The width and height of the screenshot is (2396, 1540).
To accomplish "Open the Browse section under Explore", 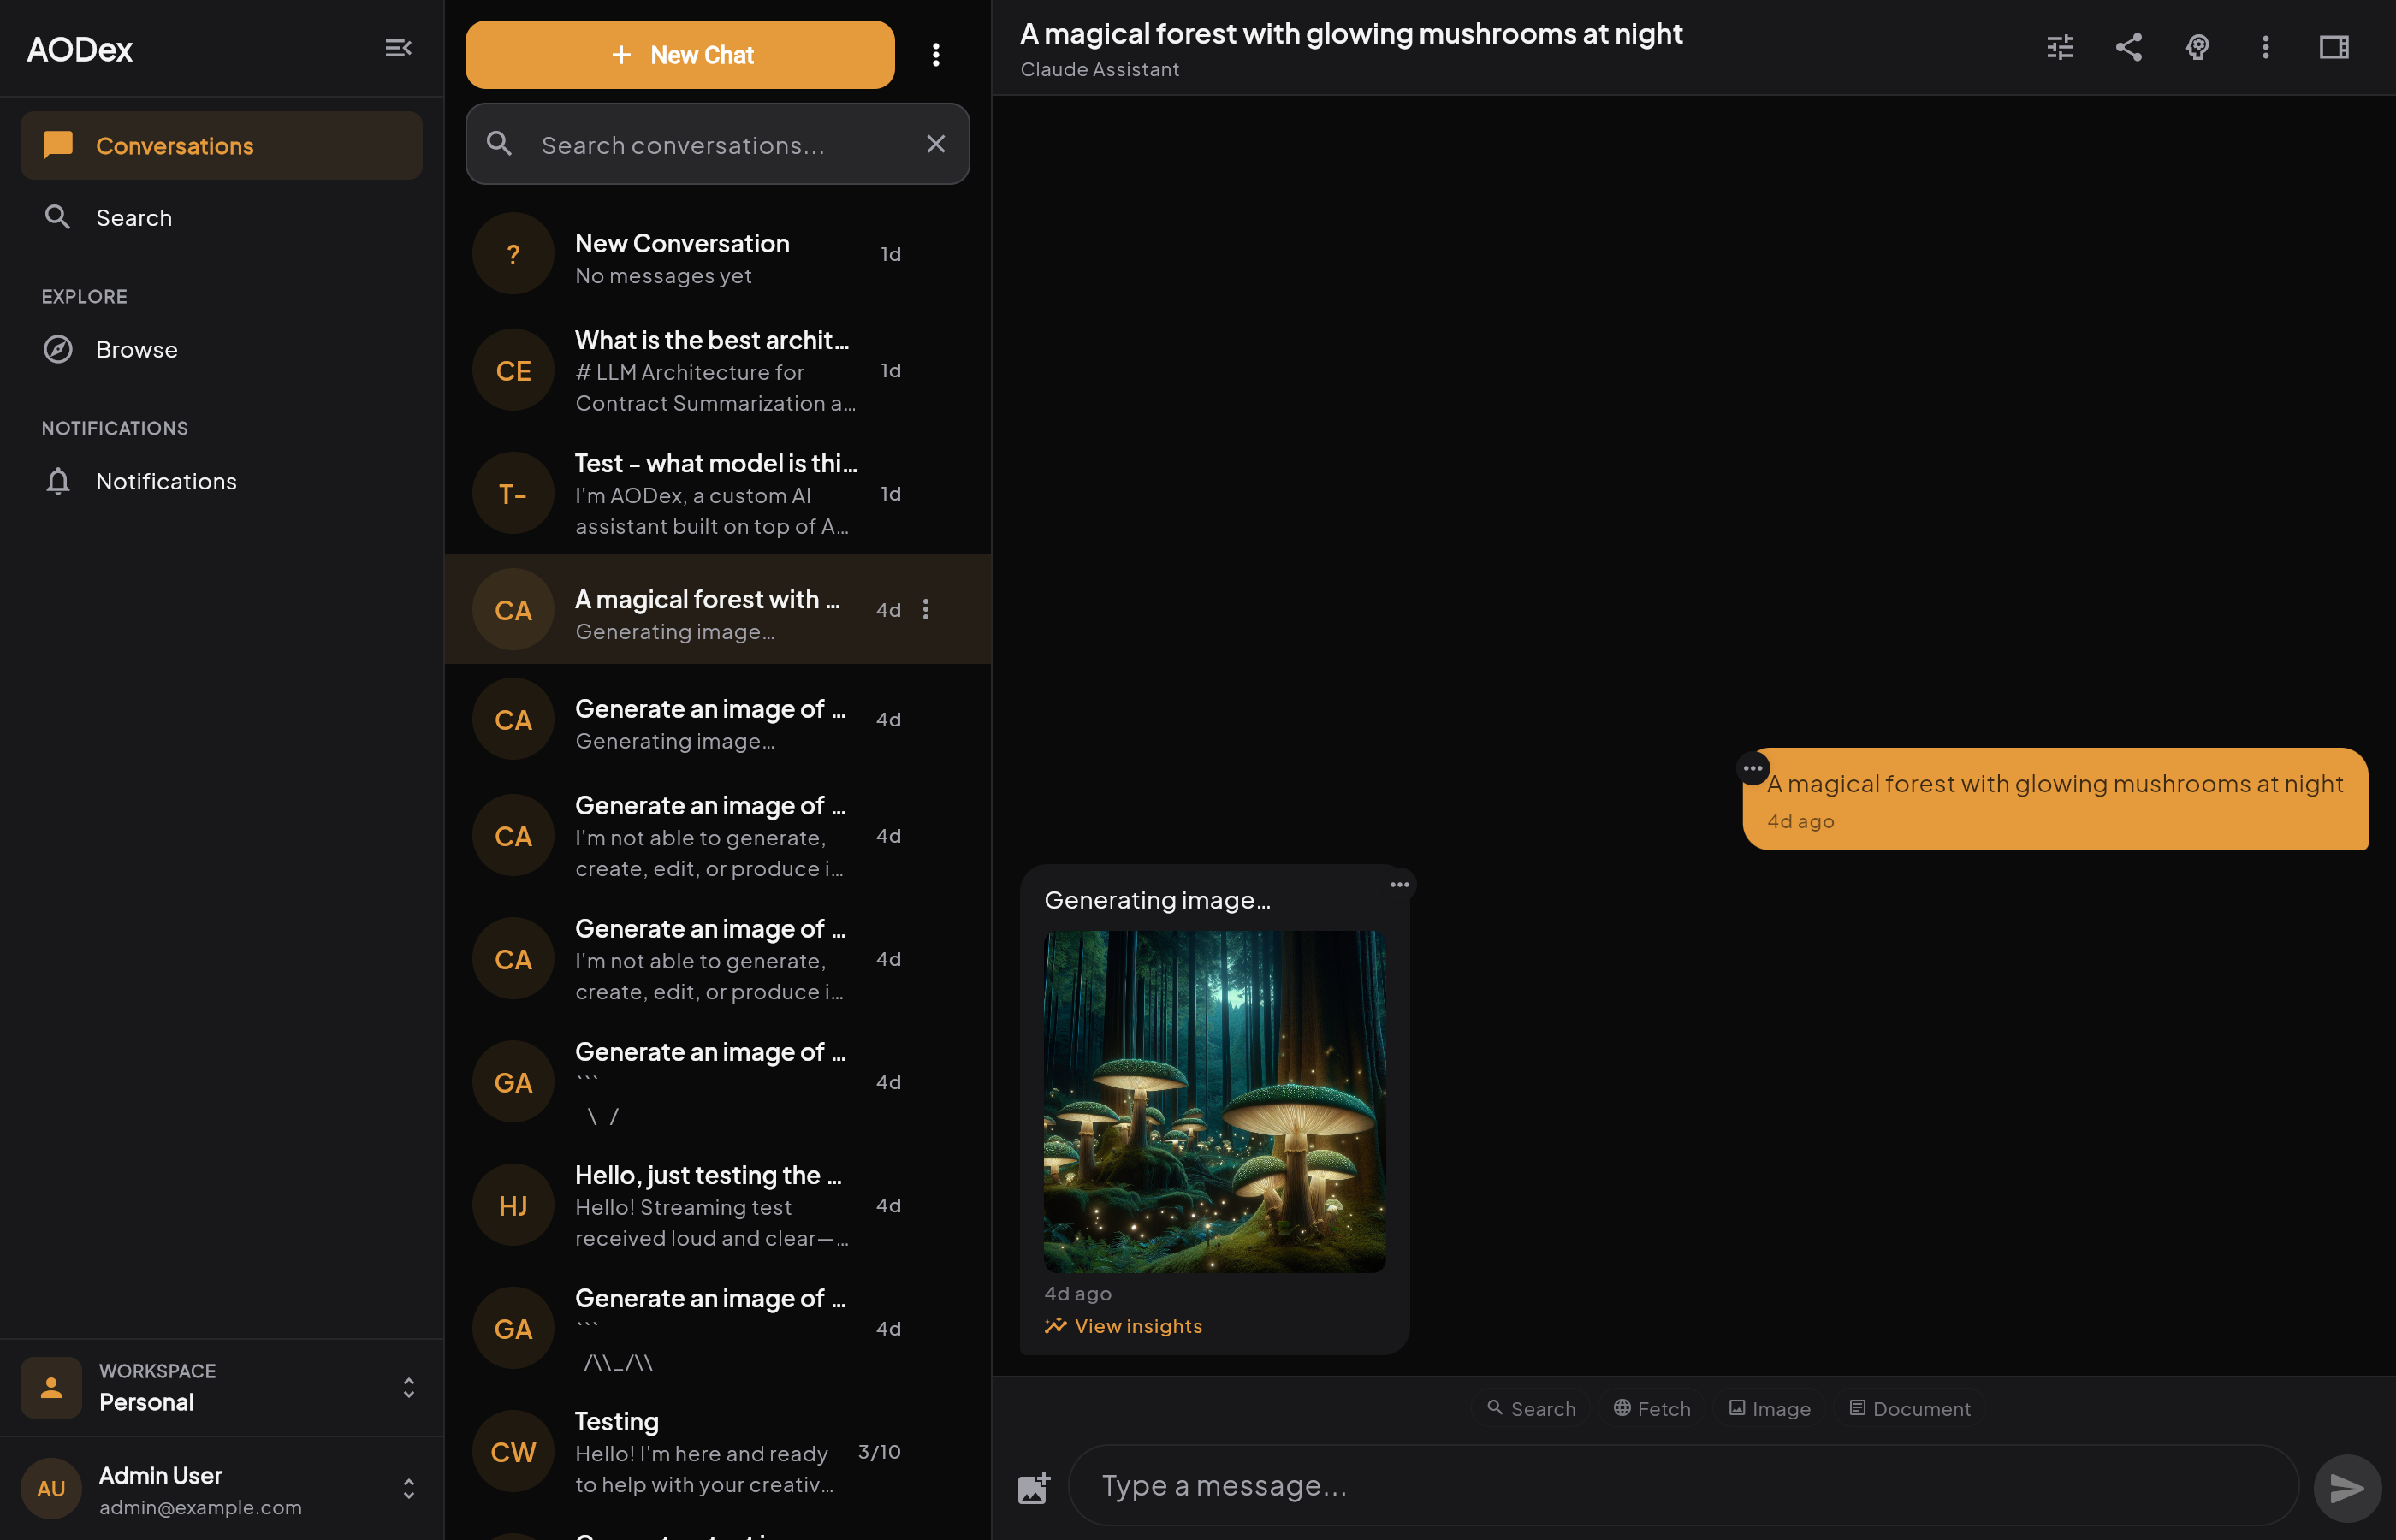I will [x=136, y=349].
